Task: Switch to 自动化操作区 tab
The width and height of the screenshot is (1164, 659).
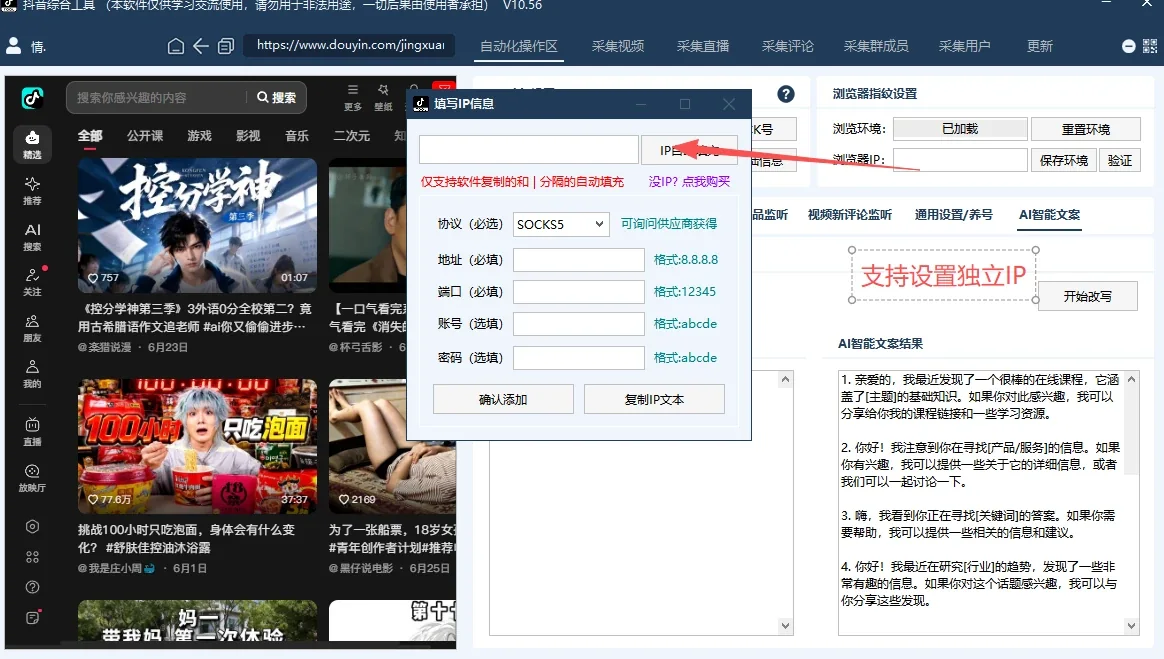Action: click(x=518, y=46)
